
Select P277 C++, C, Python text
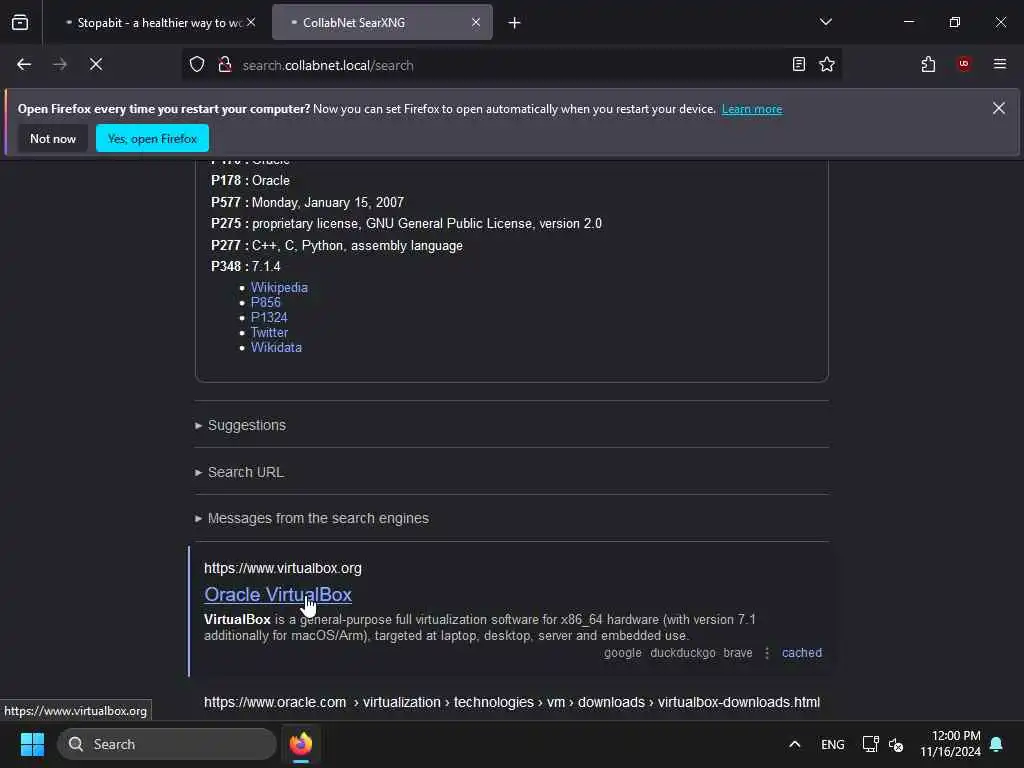tap(337, 246)
